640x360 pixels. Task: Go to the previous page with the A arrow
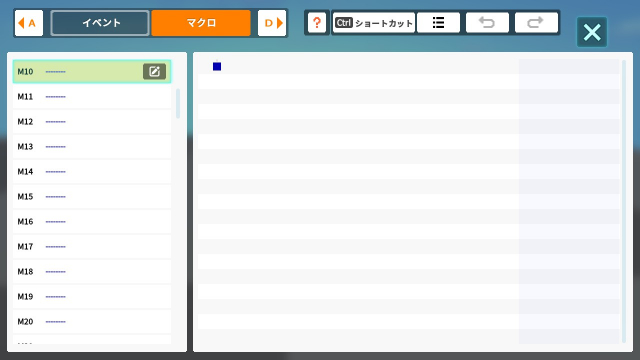coord(29,23)
